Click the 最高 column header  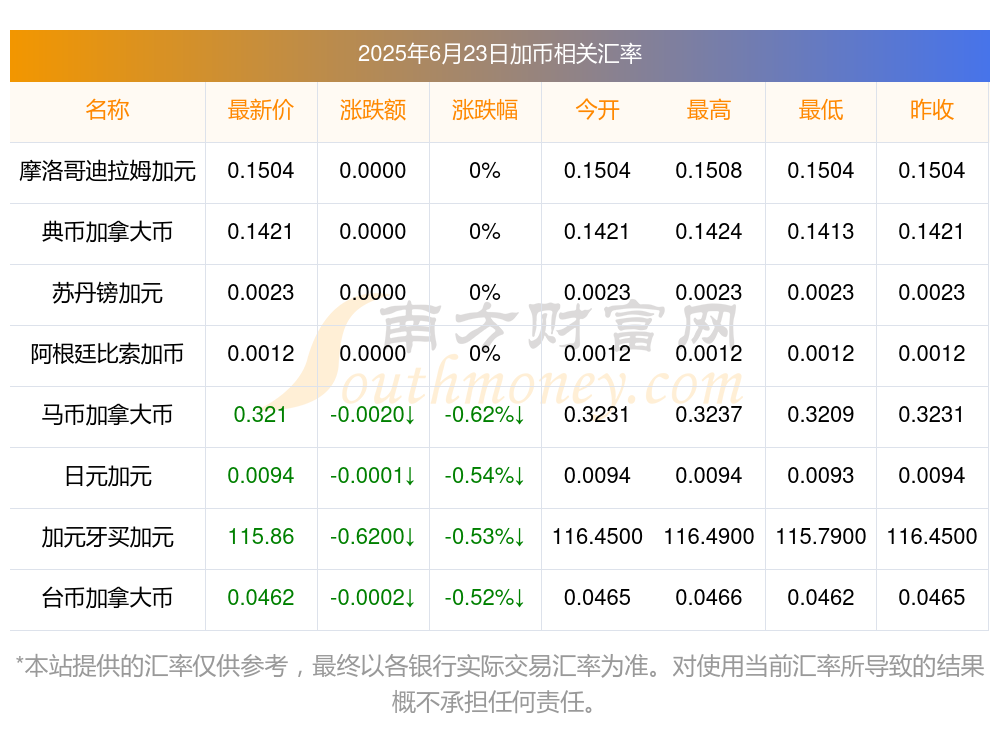[709, 110]
